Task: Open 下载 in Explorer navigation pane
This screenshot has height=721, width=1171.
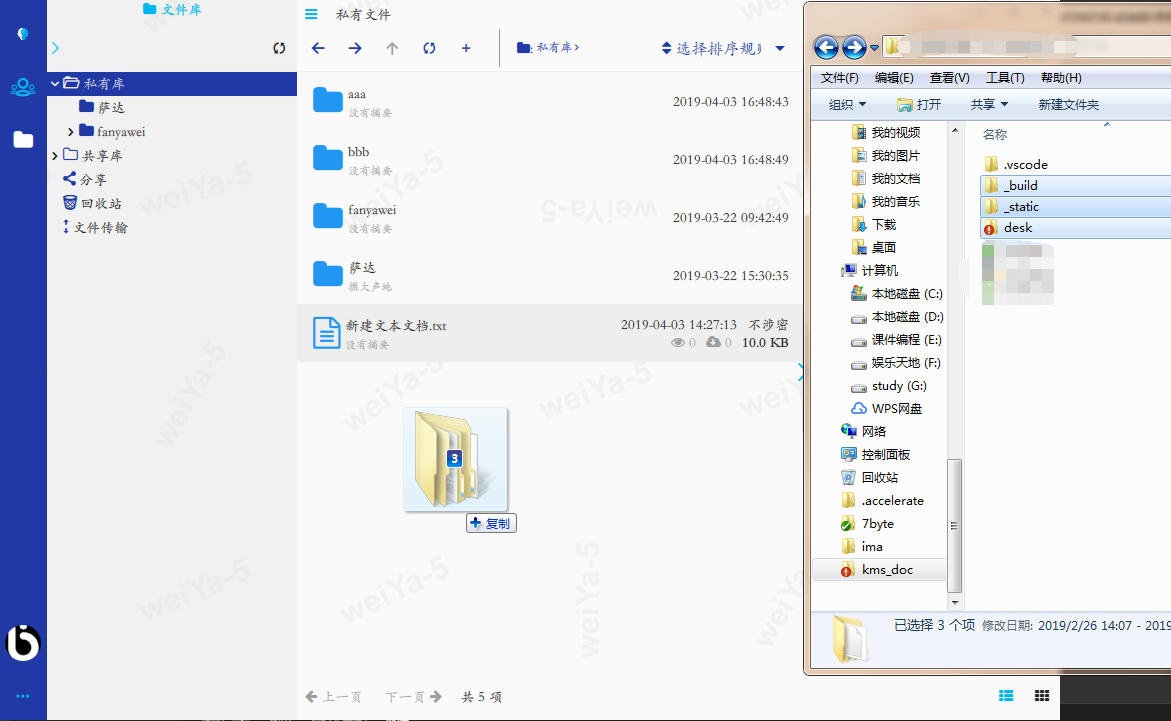Action: click(x=875, y=225)
